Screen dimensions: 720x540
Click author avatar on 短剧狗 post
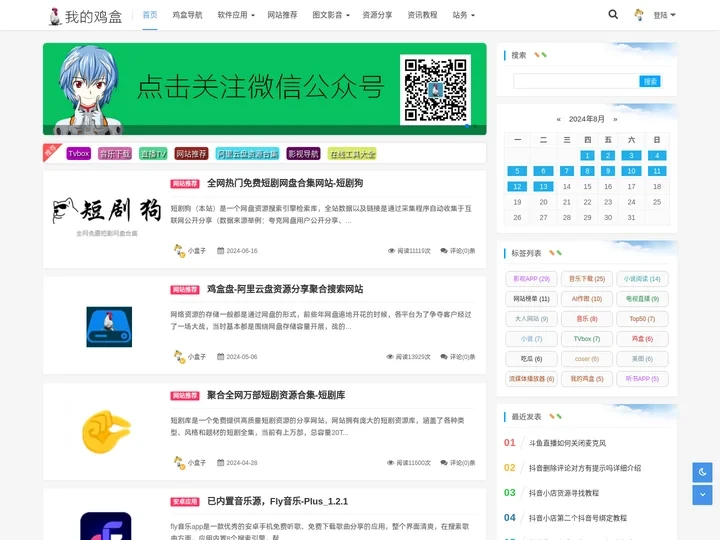pos(179,251)
